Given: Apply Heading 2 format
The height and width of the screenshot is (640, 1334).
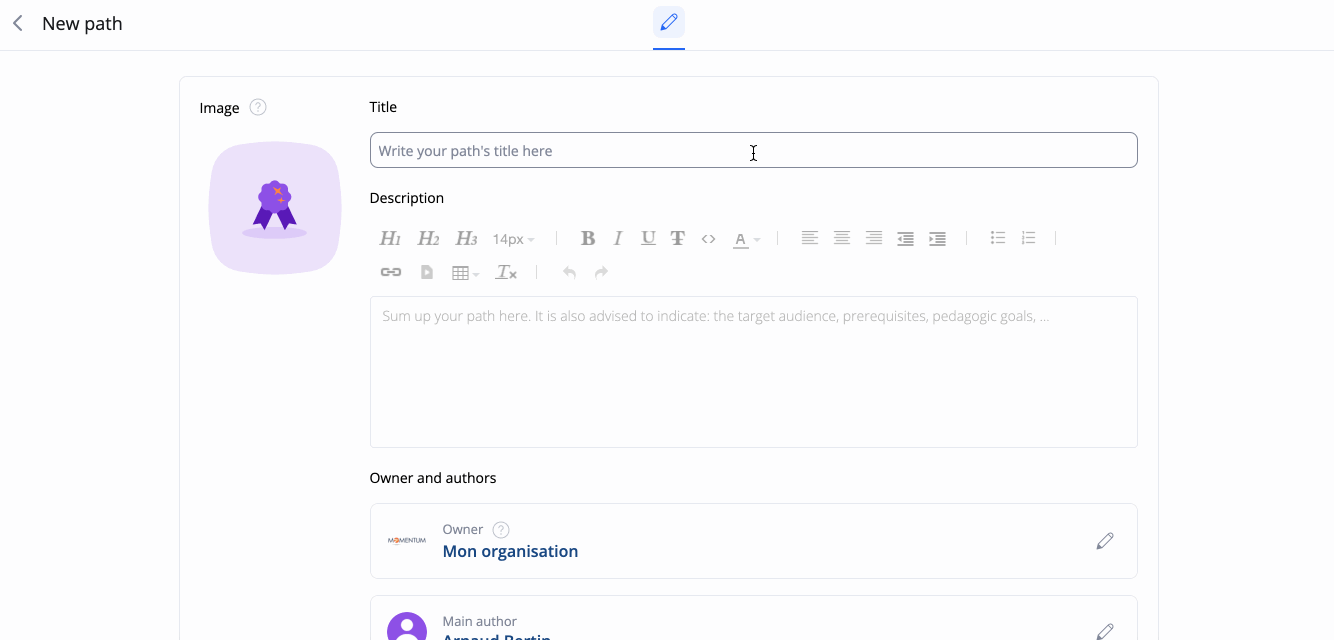Looking at the screenshot, I should coord(428,238).
